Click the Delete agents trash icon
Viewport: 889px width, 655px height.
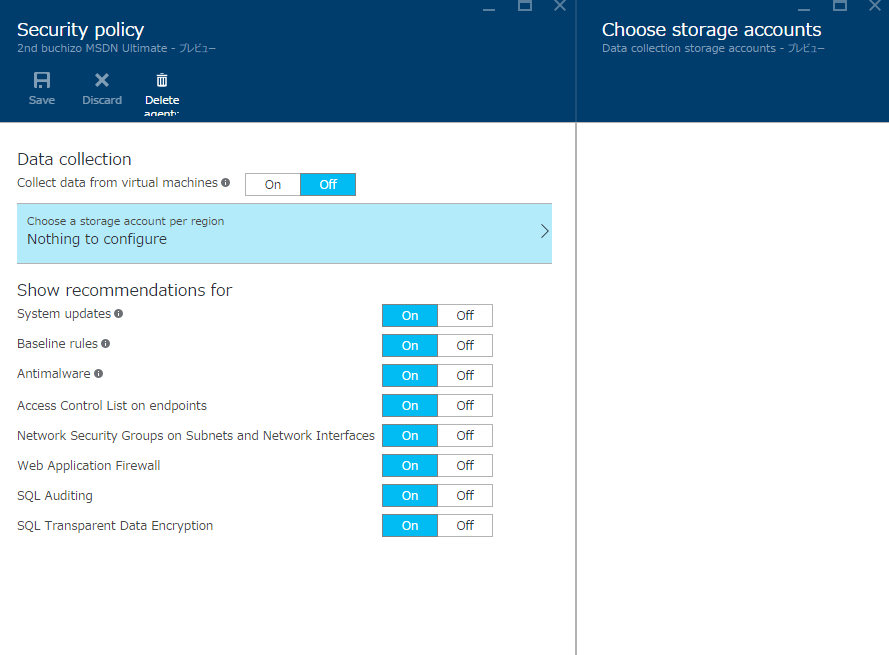click(x=162, y=80)
